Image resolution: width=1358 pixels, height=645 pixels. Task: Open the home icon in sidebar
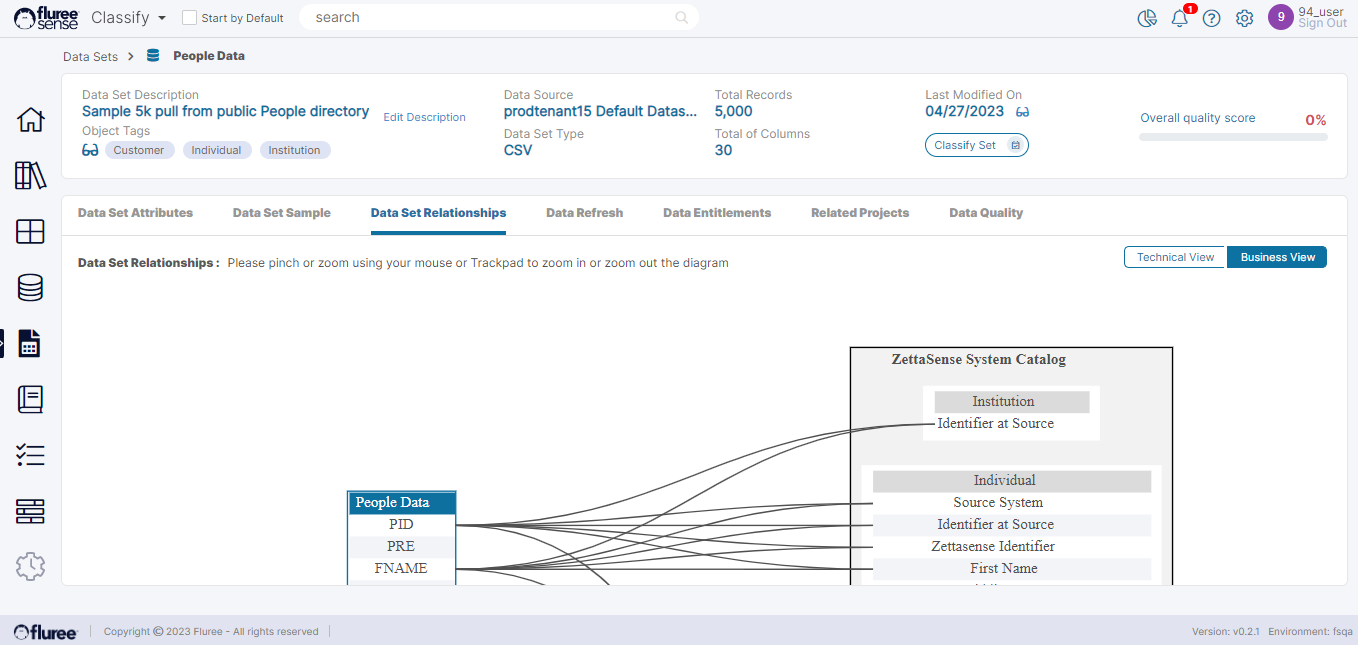click(x=31, y=120)
